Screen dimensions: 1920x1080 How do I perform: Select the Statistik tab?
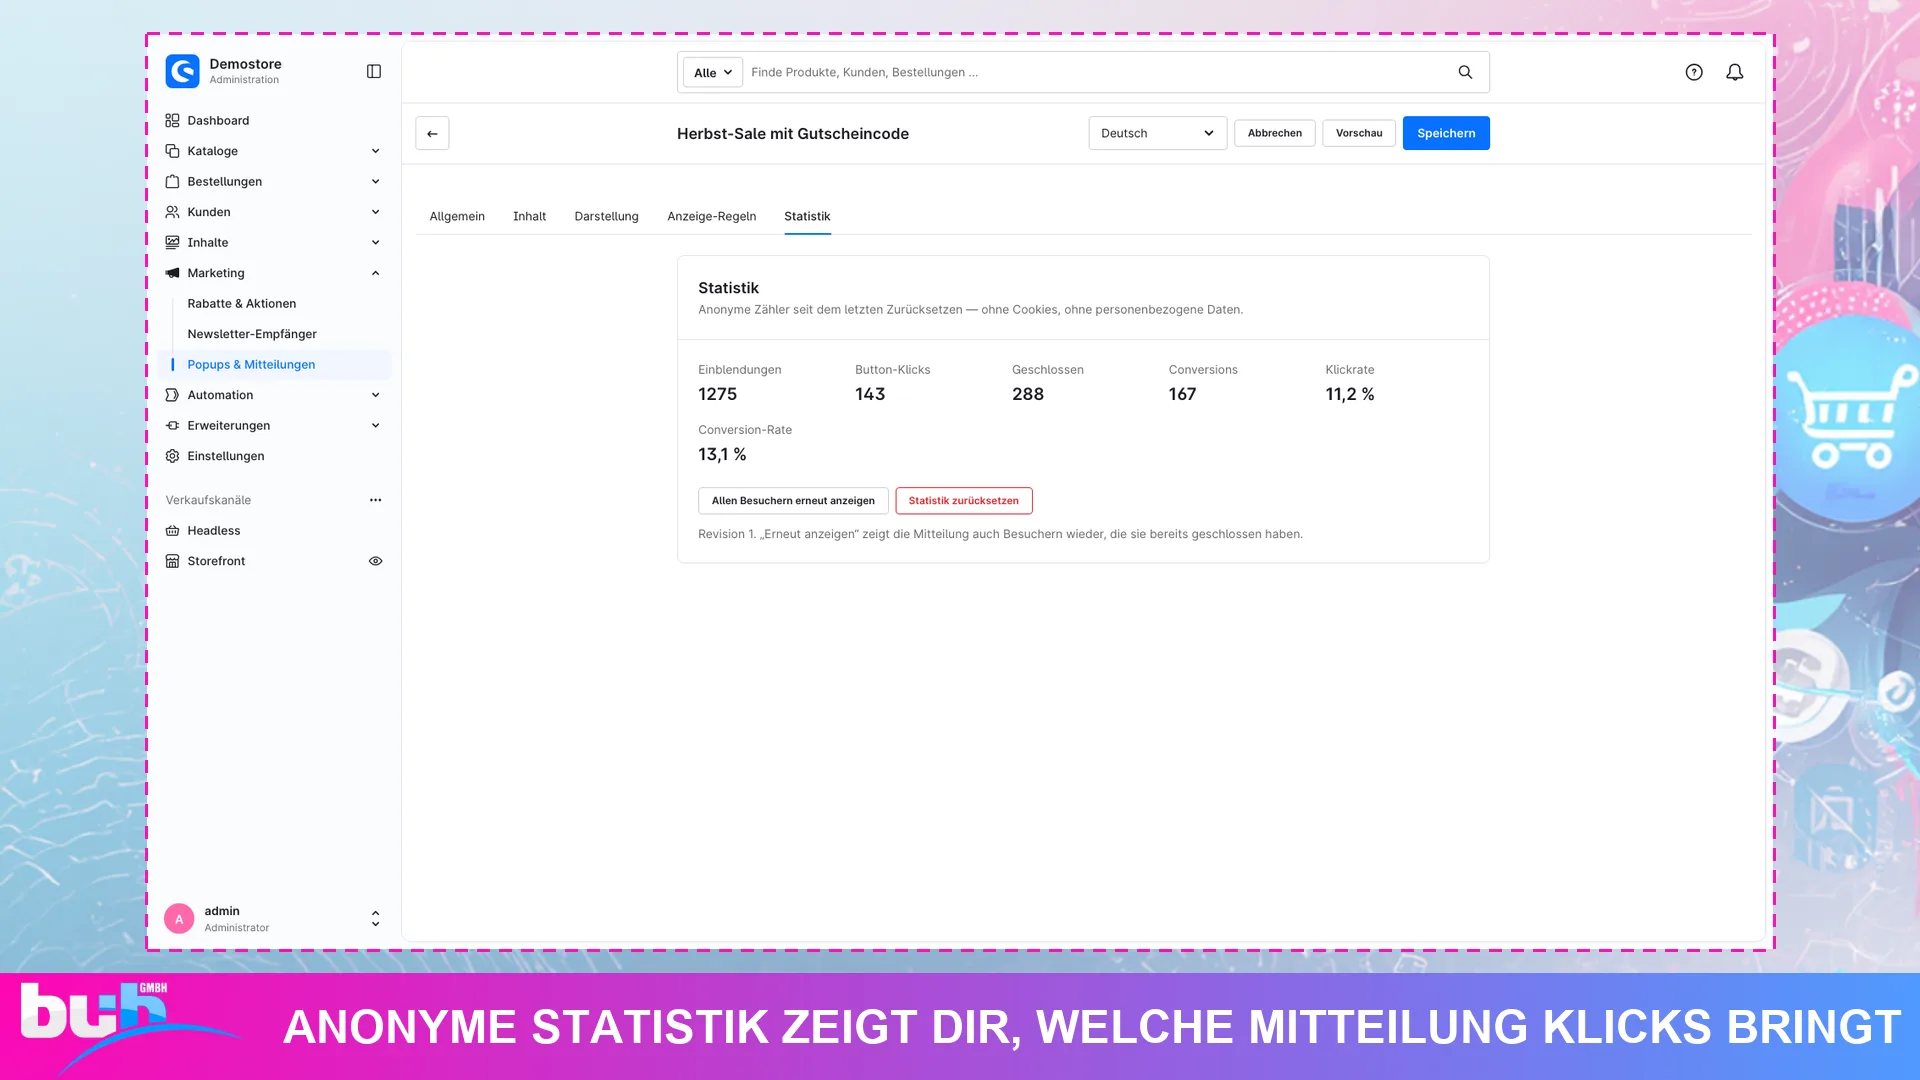pos(807,216)
